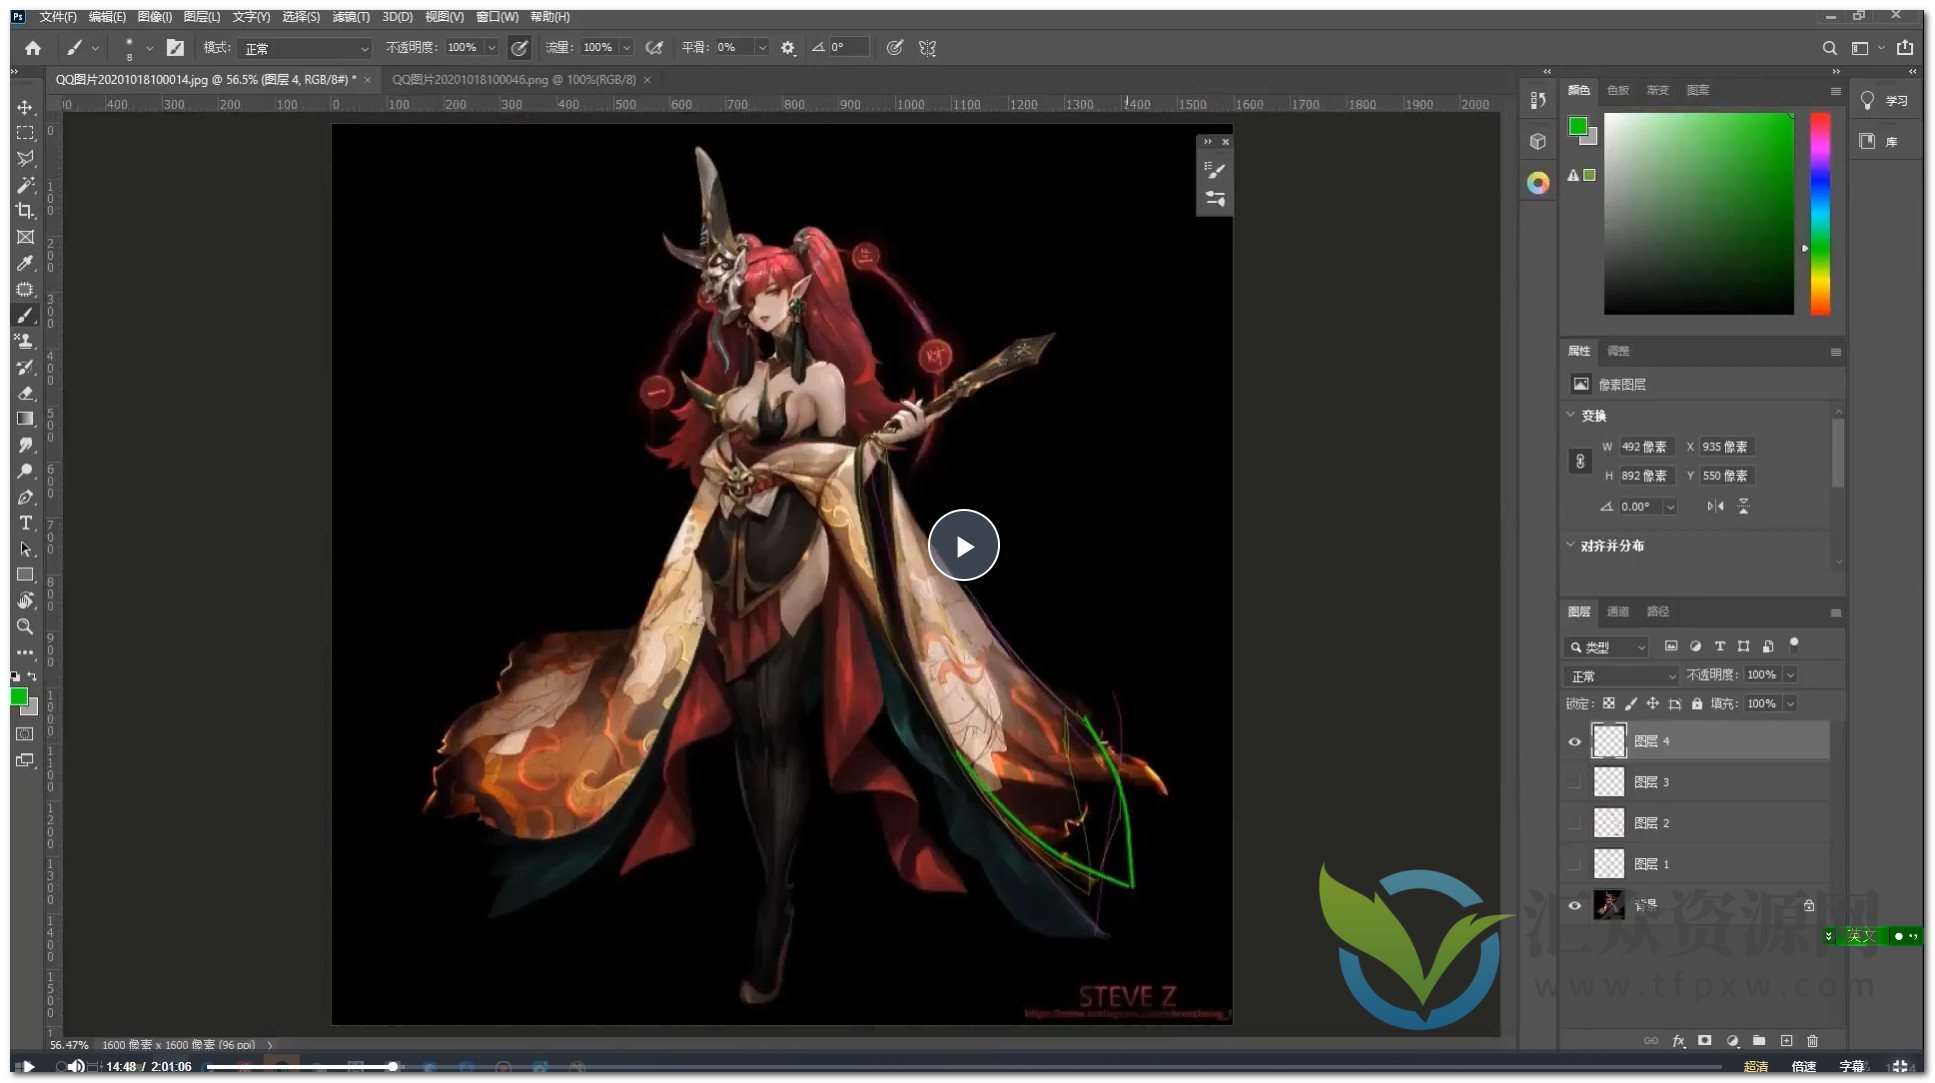Select the Polygonal Lasso tool

(x=25, y=159)
